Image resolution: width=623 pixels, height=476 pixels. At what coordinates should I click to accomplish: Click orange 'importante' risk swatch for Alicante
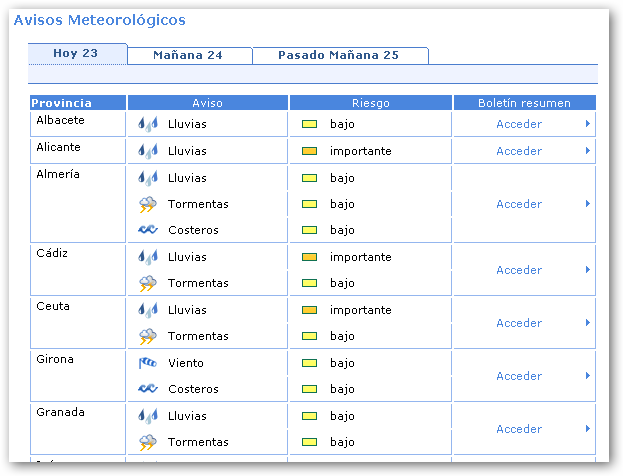tap(310, 152)
